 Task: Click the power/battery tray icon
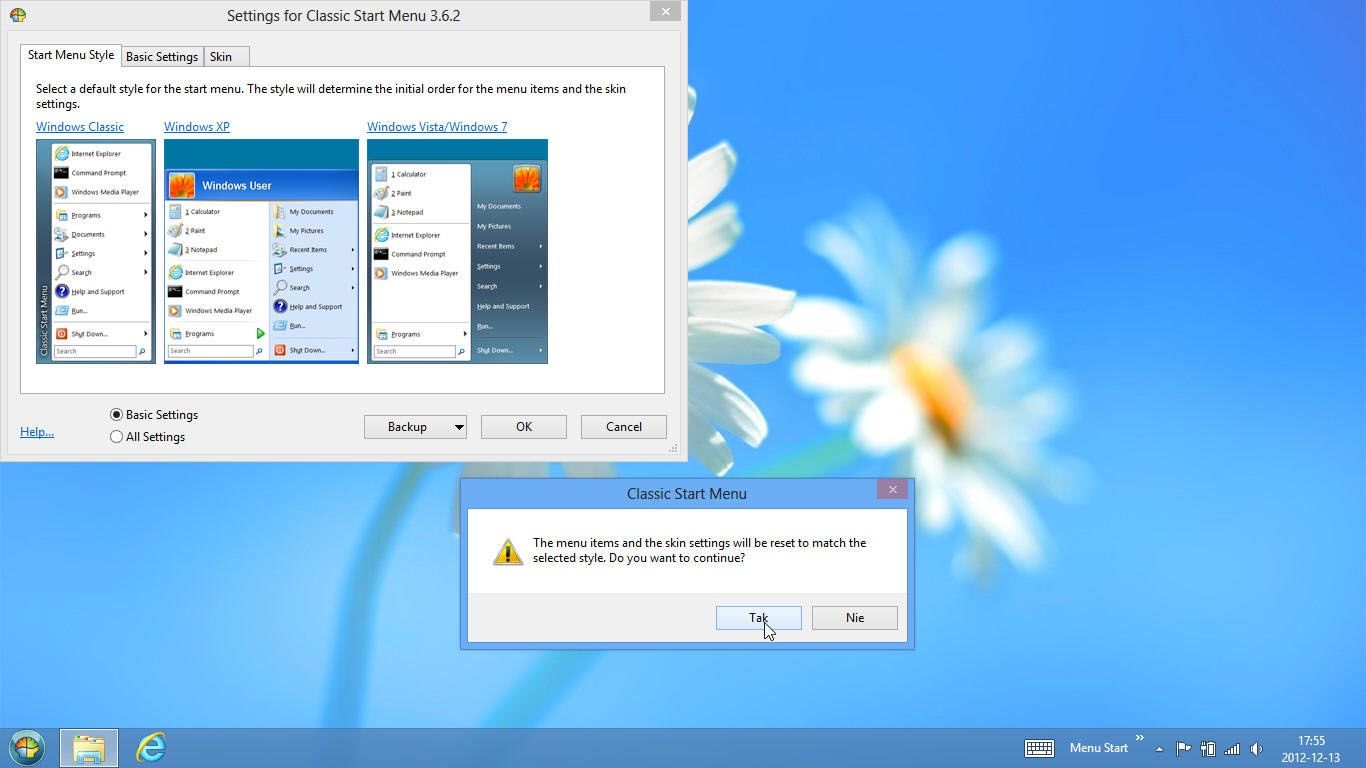coord(1208,748)
